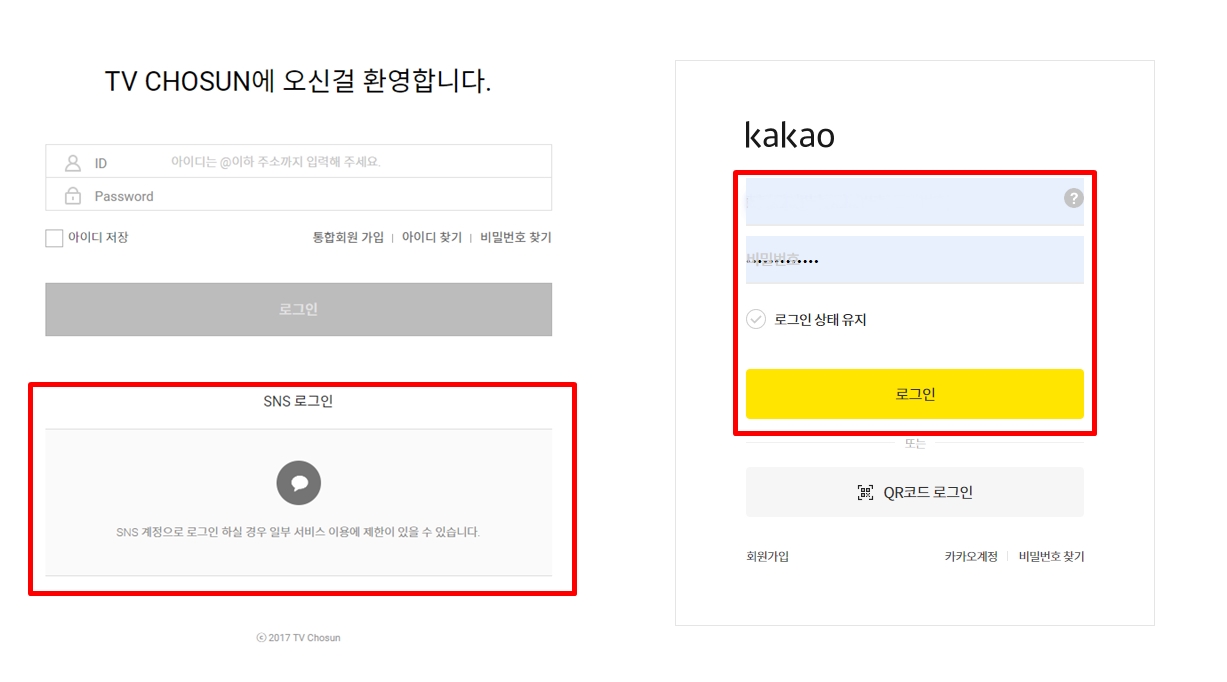The image size is (1227, 682).
Task: Open the 카카오계정 link
Action: tap(971, 557)
